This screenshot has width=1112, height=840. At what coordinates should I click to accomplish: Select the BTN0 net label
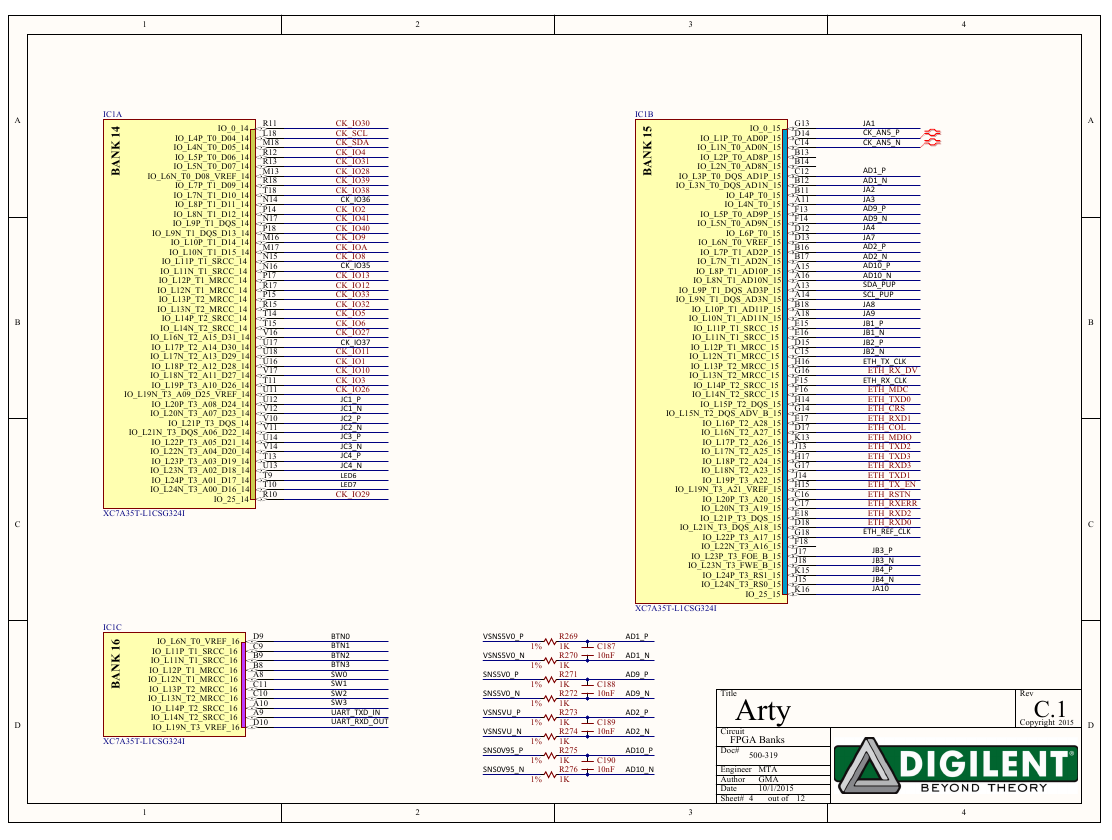pos(340,637)
